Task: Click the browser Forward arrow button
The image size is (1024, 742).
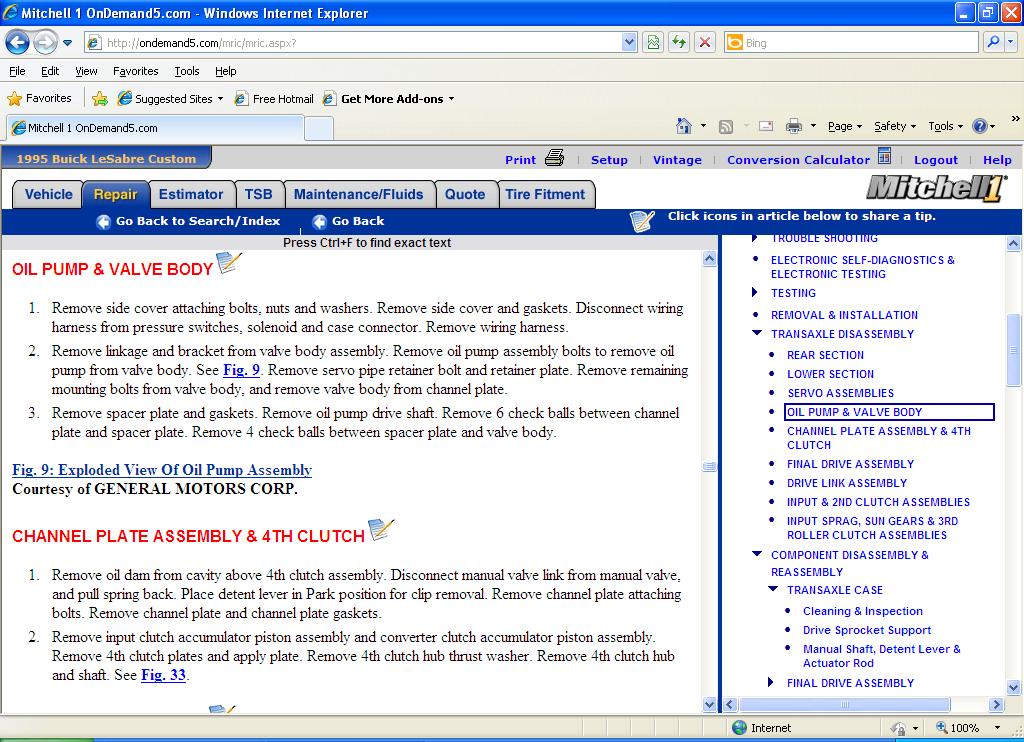Action: pyautogui.click(x=45, y=43)
